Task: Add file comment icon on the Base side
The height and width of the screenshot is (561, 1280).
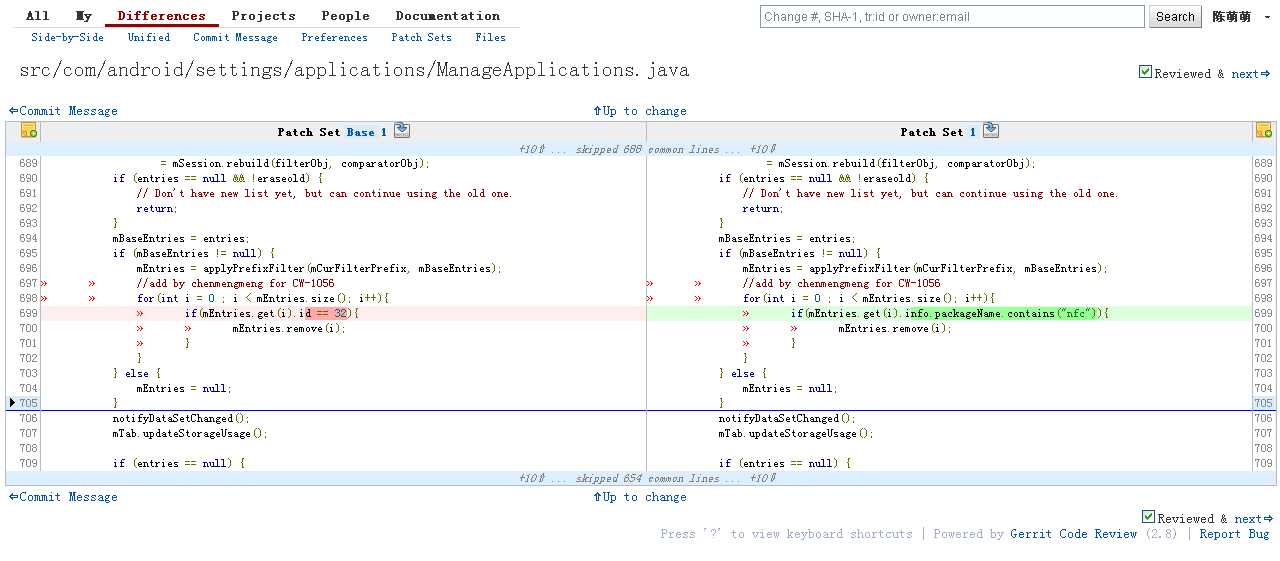Action: 28,131
